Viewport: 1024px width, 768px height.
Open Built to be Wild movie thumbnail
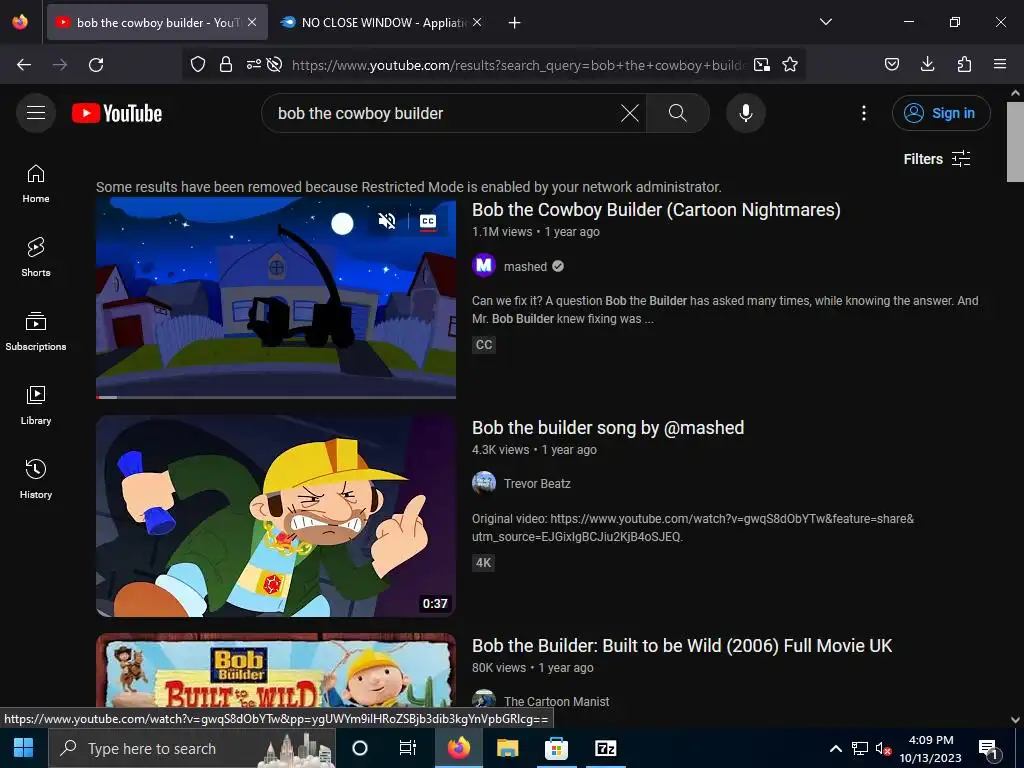(x=276, y=671)
